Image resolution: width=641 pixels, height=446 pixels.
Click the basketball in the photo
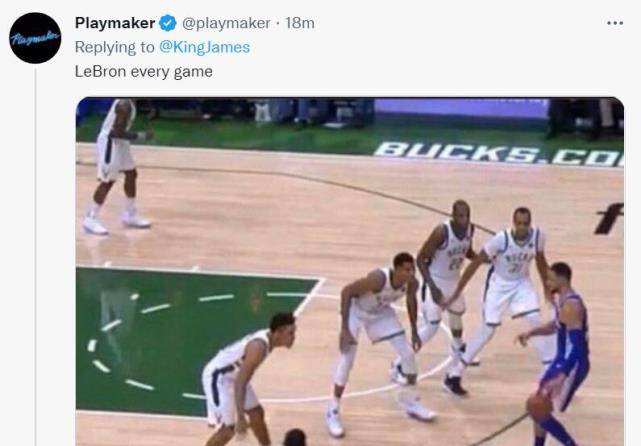click(539, 406)
